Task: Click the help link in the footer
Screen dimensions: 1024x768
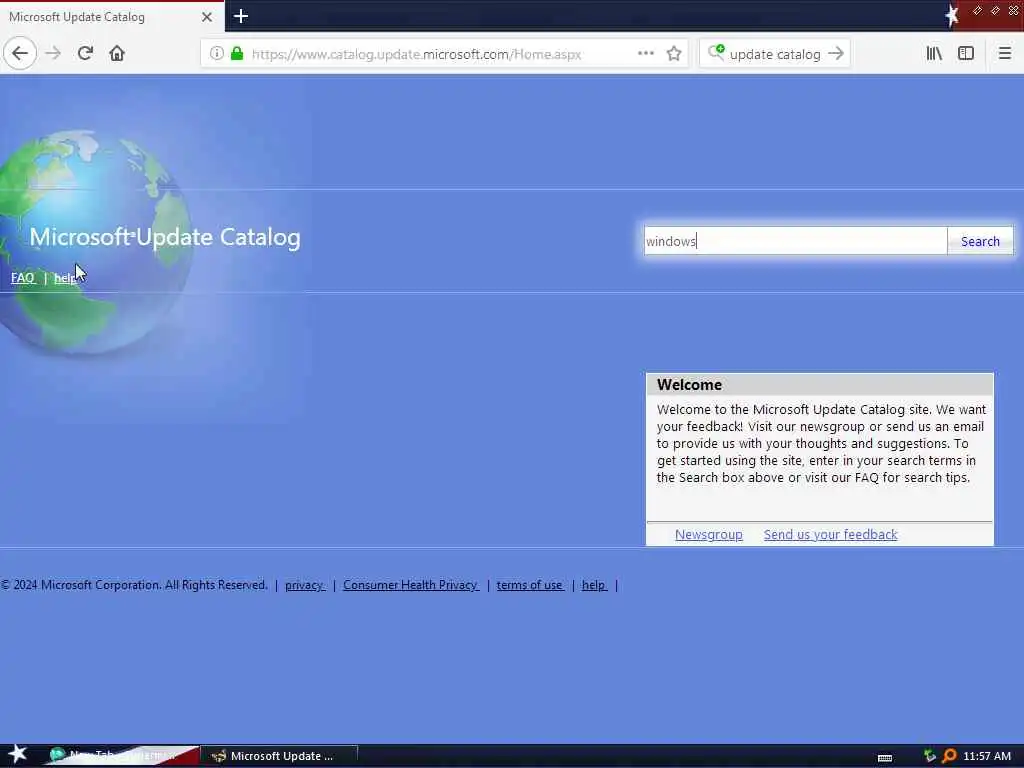Action: click(594, 585)
